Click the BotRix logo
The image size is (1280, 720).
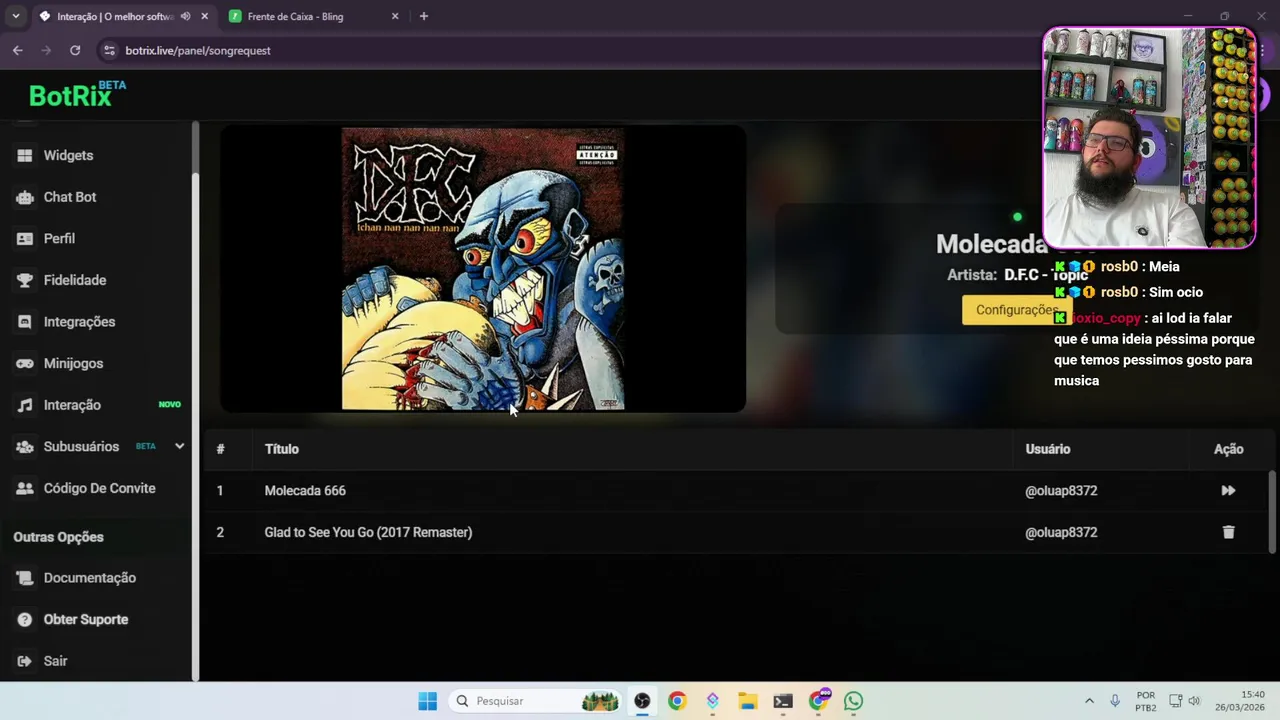click(x=77, y=95)
